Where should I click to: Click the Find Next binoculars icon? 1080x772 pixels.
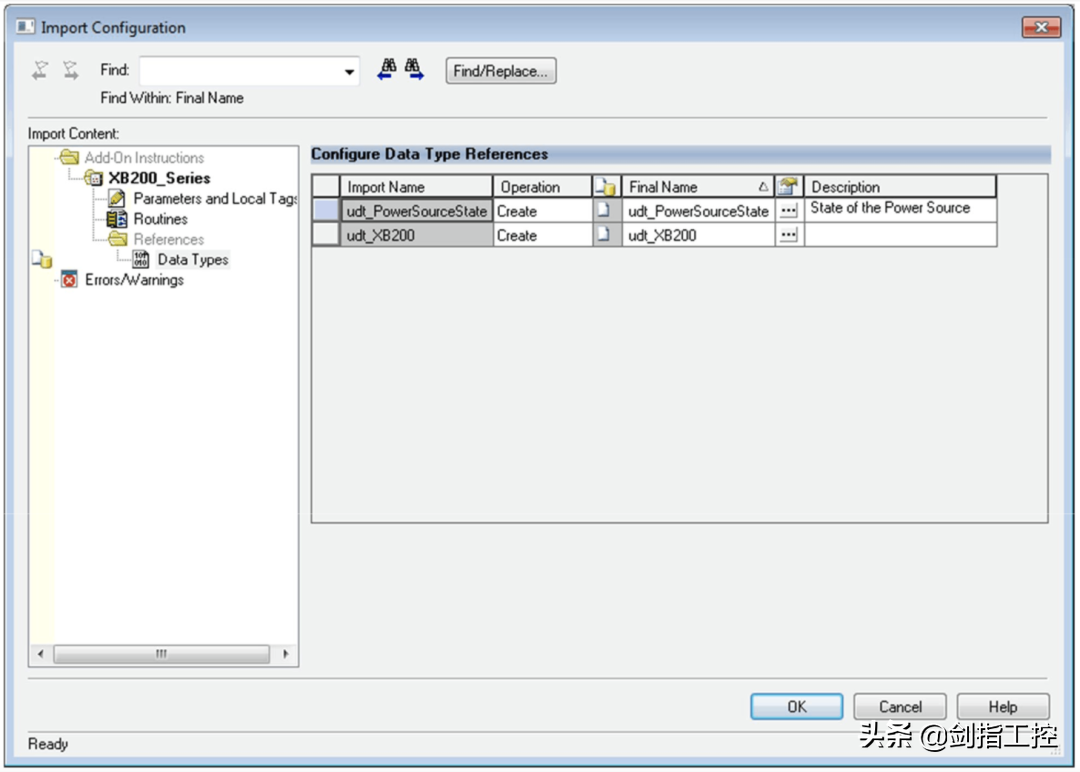click(x=414, y=70)
